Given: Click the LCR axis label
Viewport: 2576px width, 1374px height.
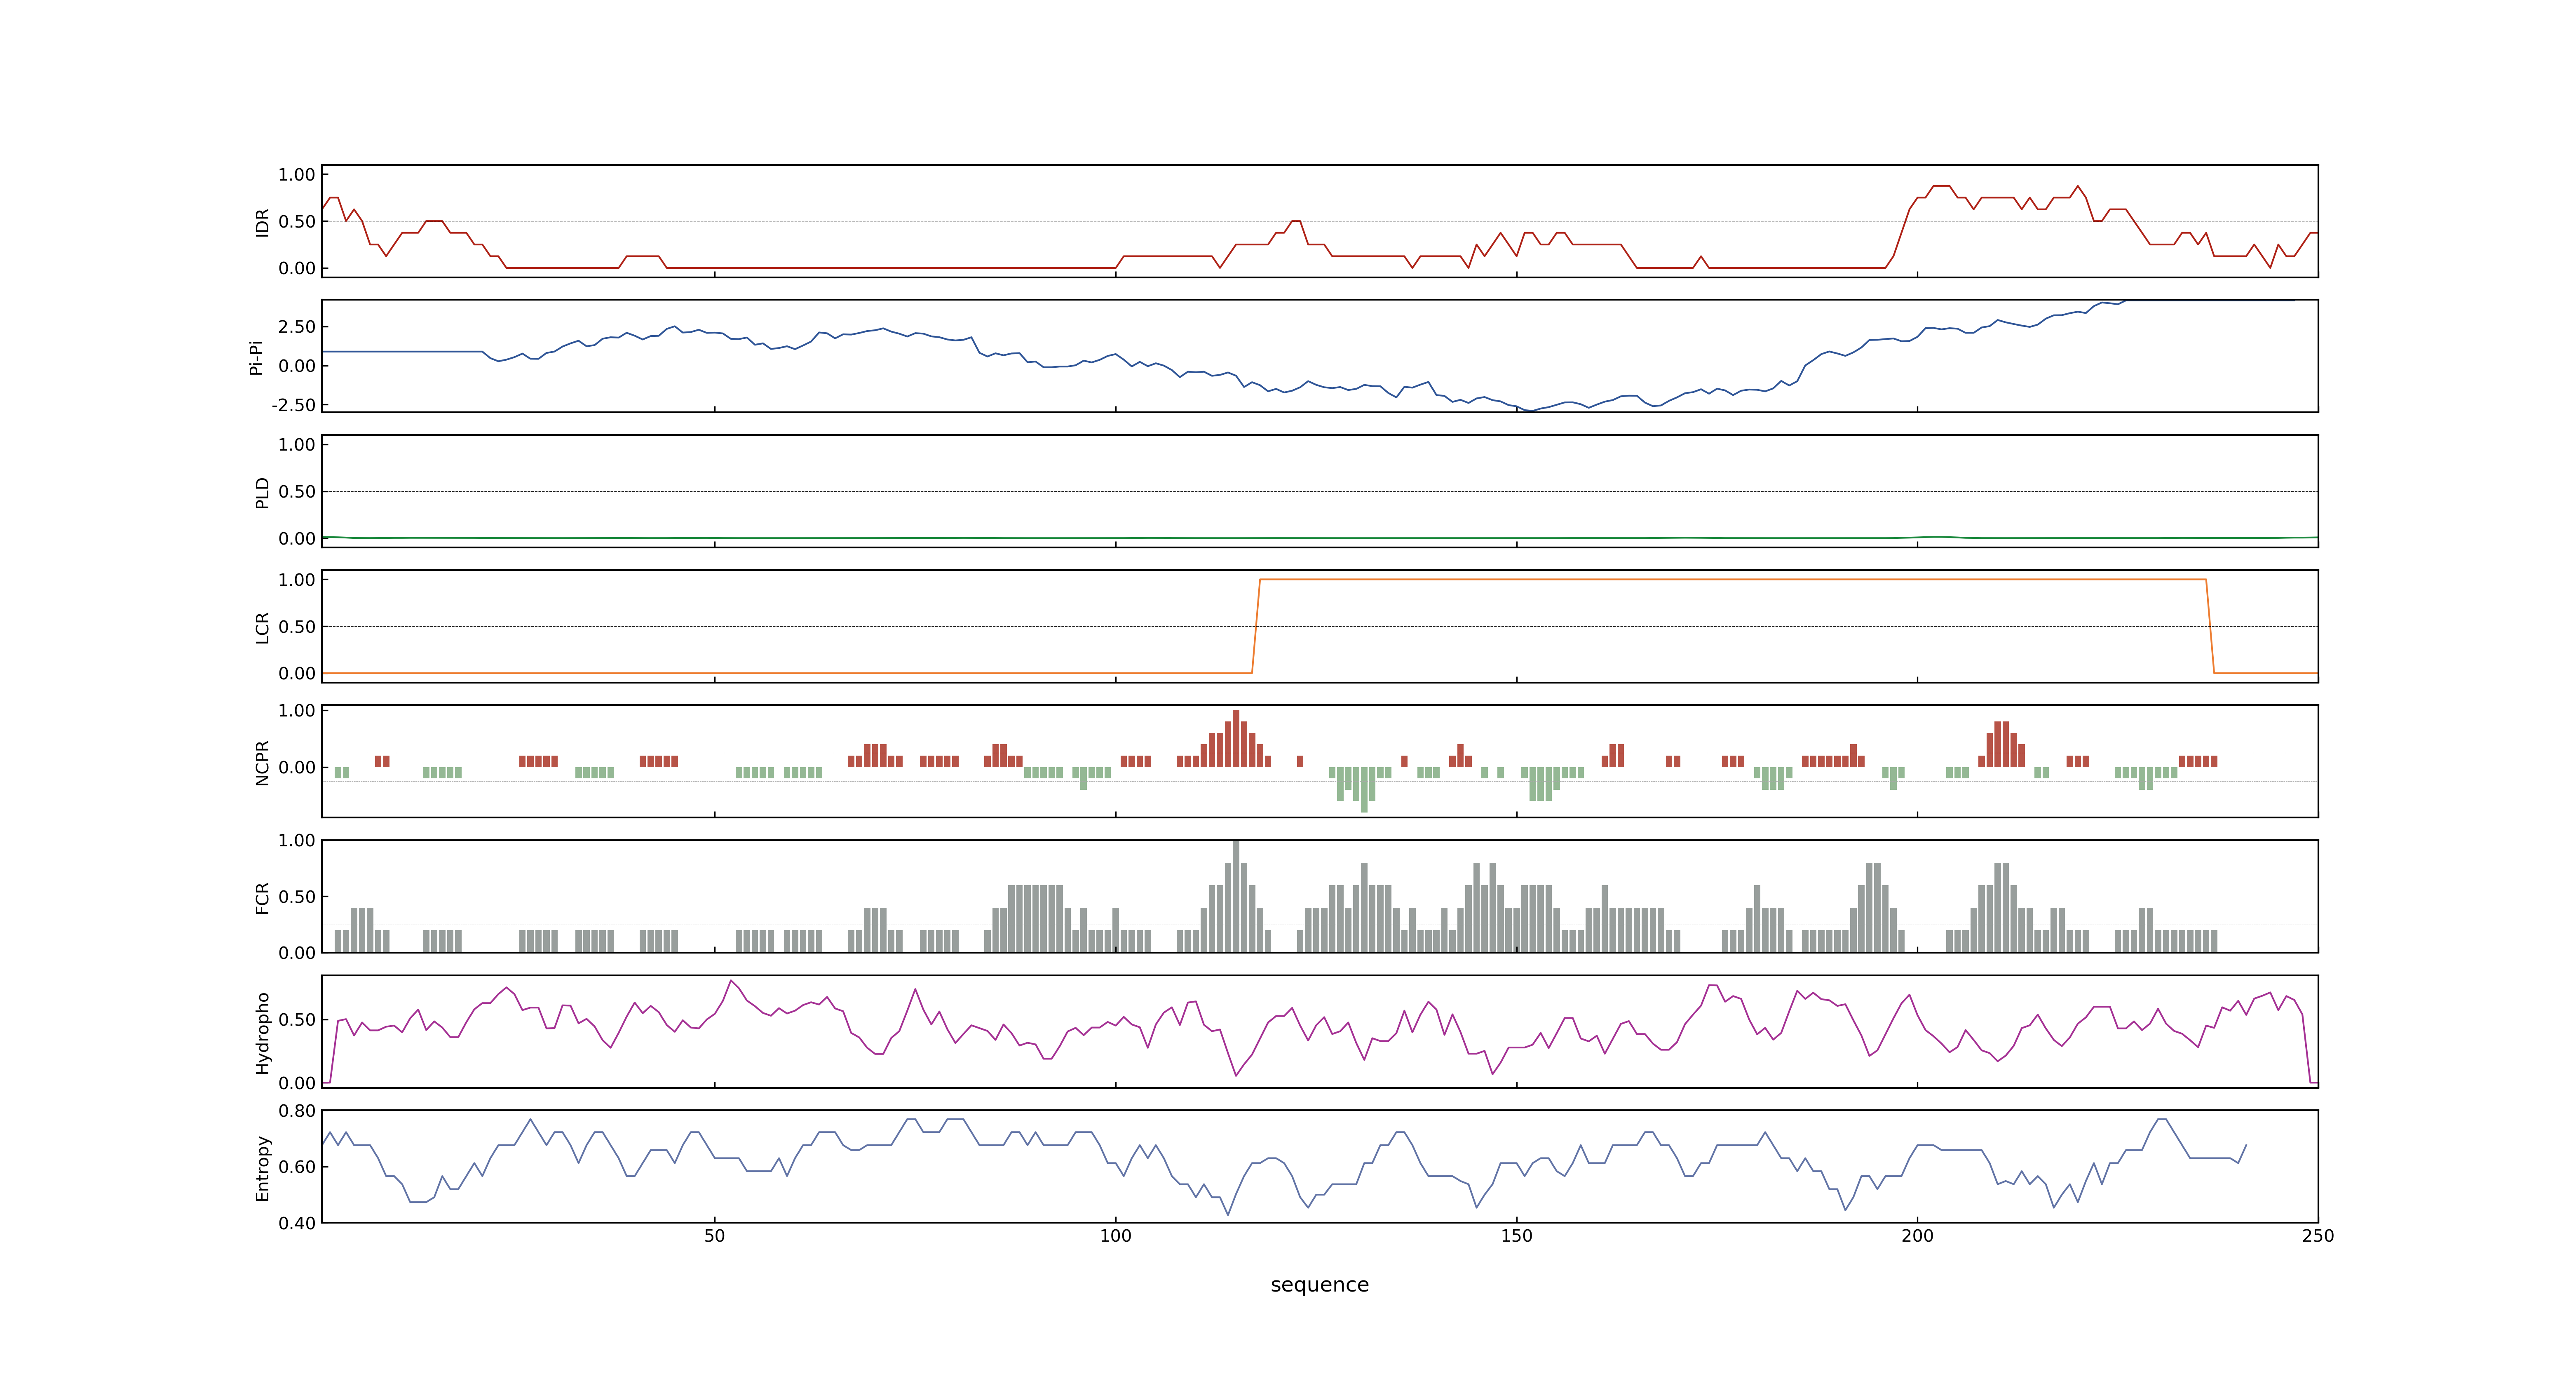Looking at the screenshot, I should click(262, 628).
